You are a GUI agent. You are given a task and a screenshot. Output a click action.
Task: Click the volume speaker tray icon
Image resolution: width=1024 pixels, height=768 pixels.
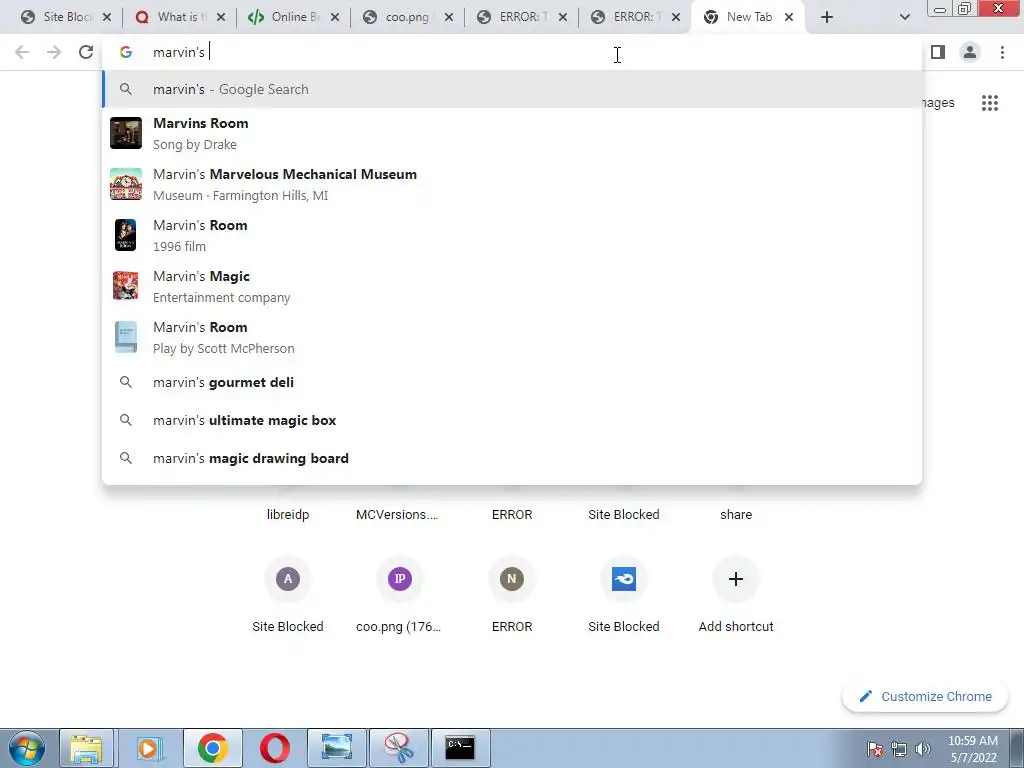[923, 749]
